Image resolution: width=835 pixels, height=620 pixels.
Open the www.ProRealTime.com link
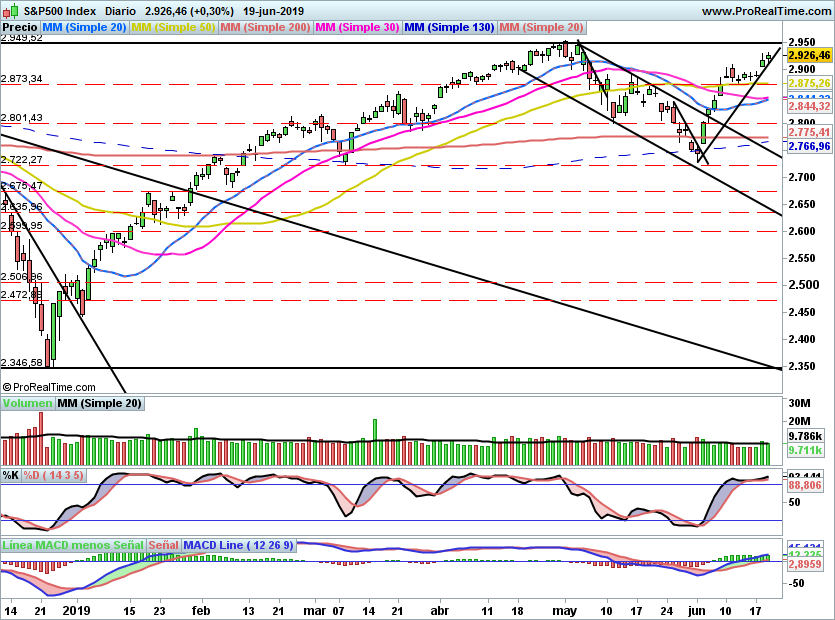768,9
